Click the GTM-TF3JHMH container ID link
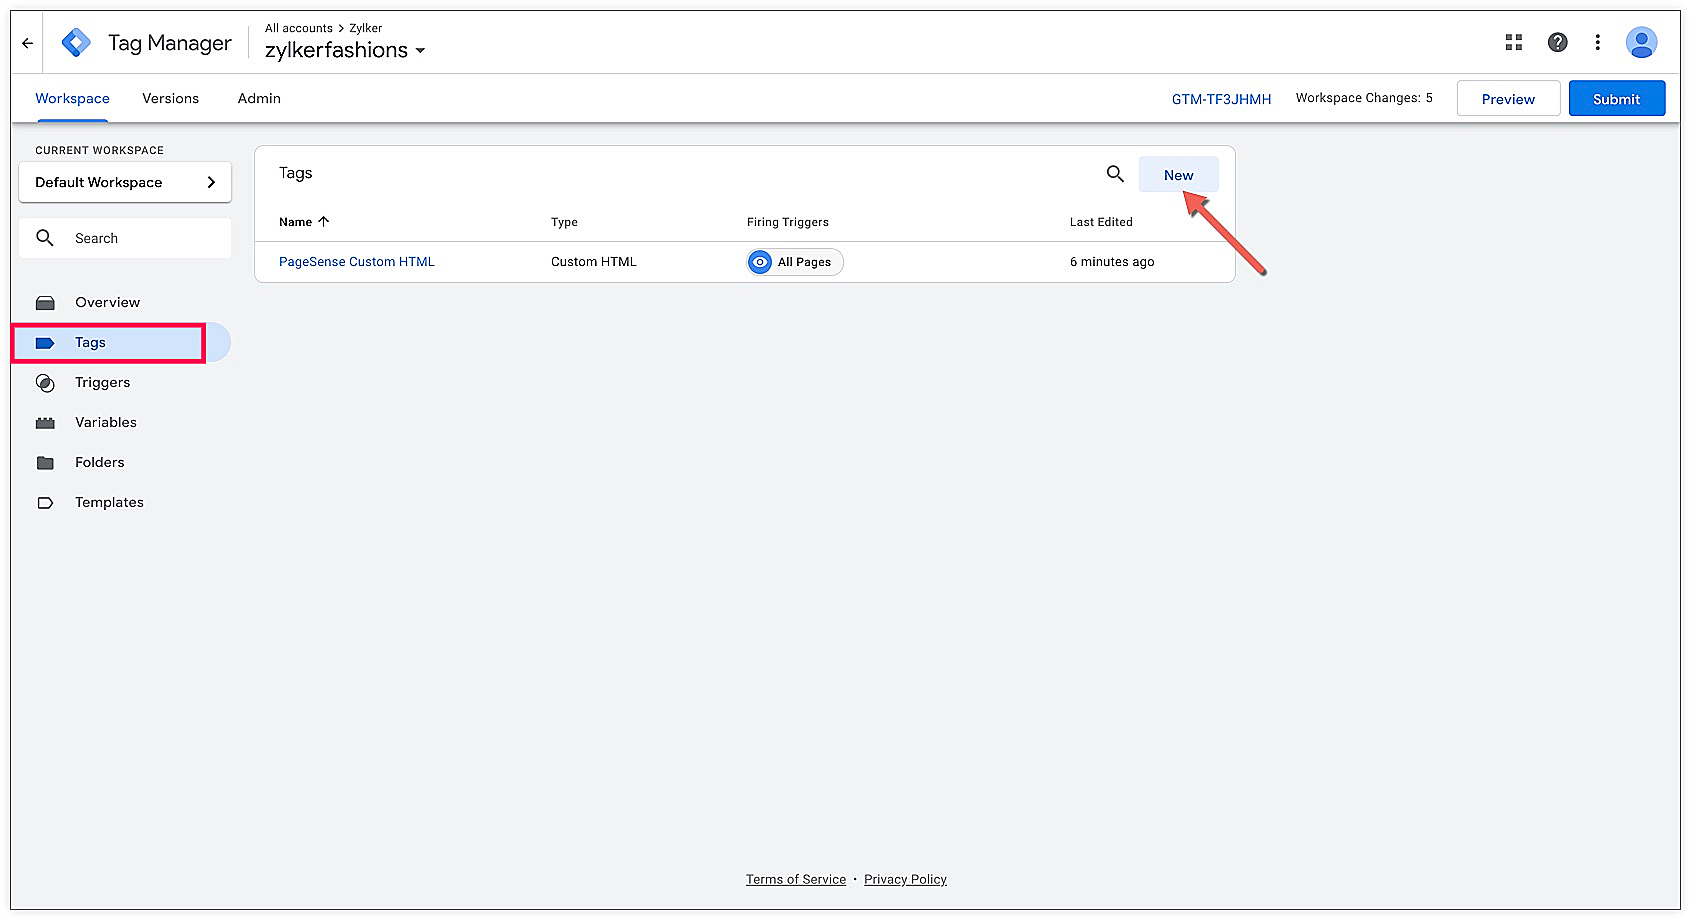 coord(1221,99)
